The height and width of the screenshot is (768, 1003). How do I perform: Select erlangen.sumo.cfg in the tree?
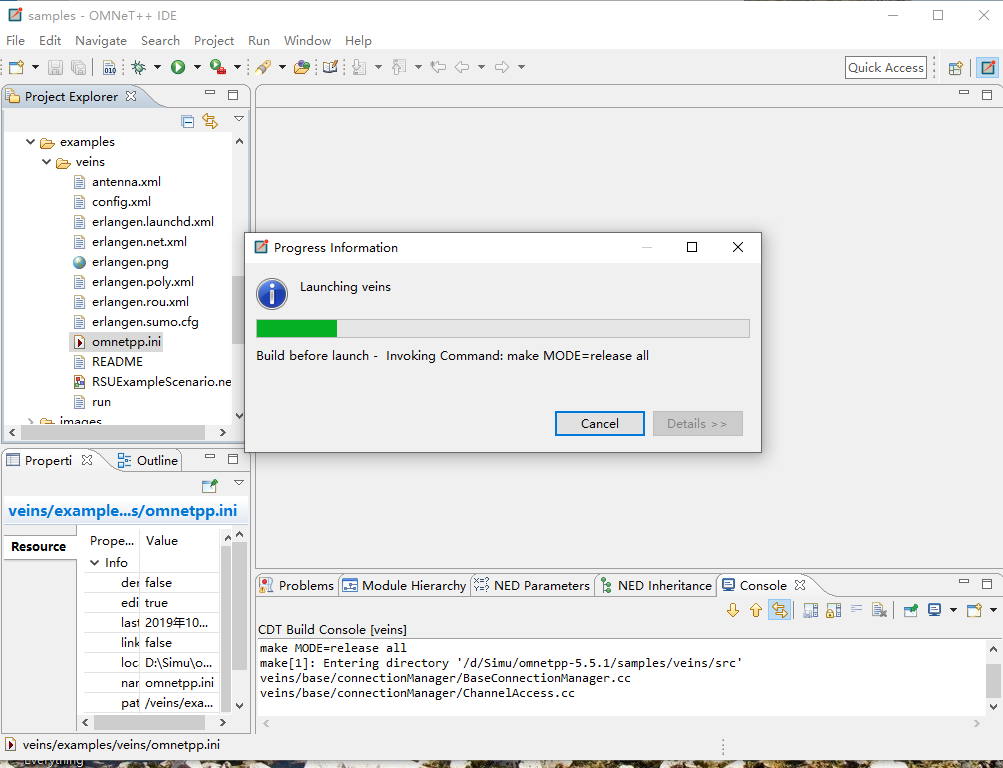click(x=145, y=322)
